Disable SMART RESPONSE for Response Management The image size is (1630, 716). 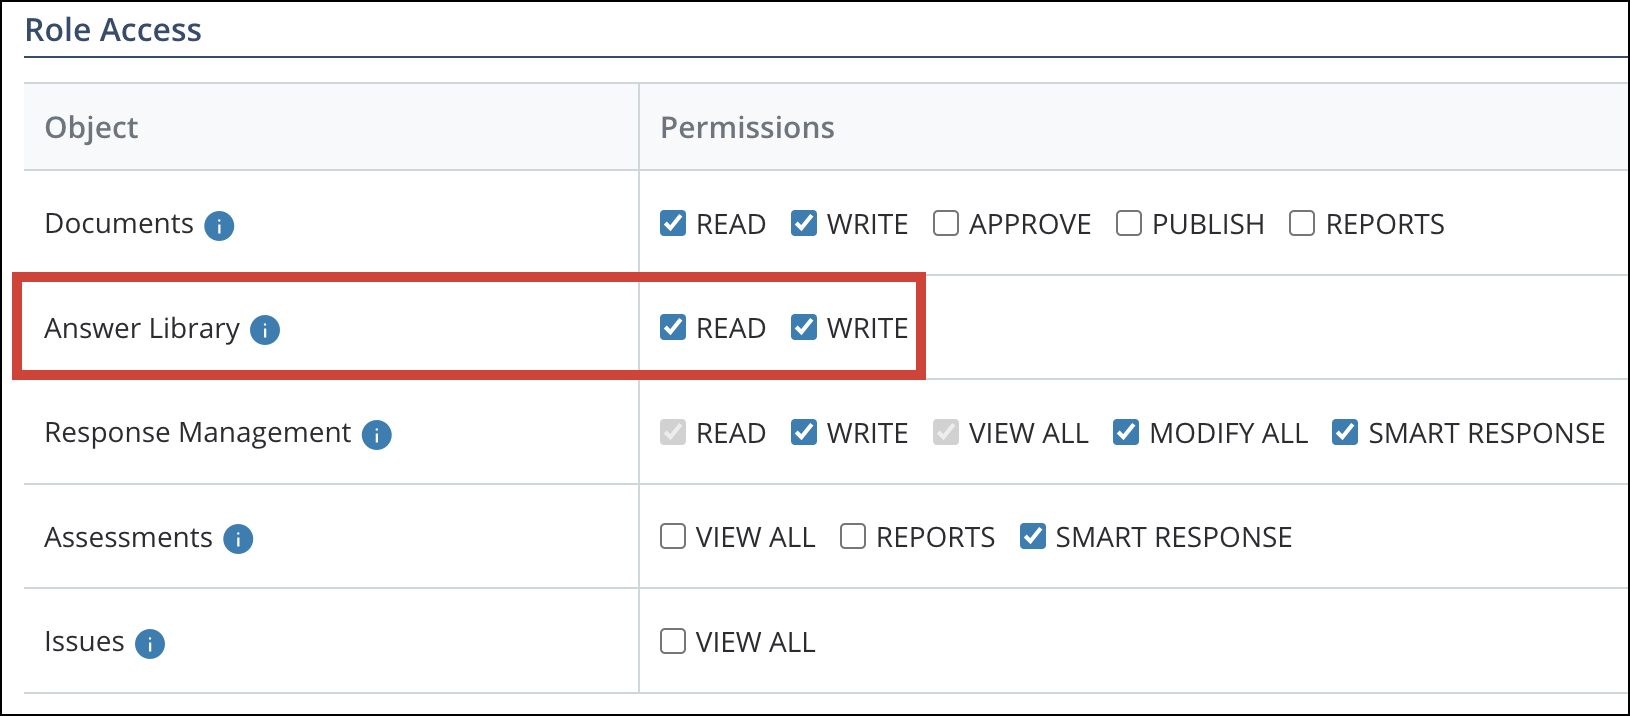tap(1344, 432)
